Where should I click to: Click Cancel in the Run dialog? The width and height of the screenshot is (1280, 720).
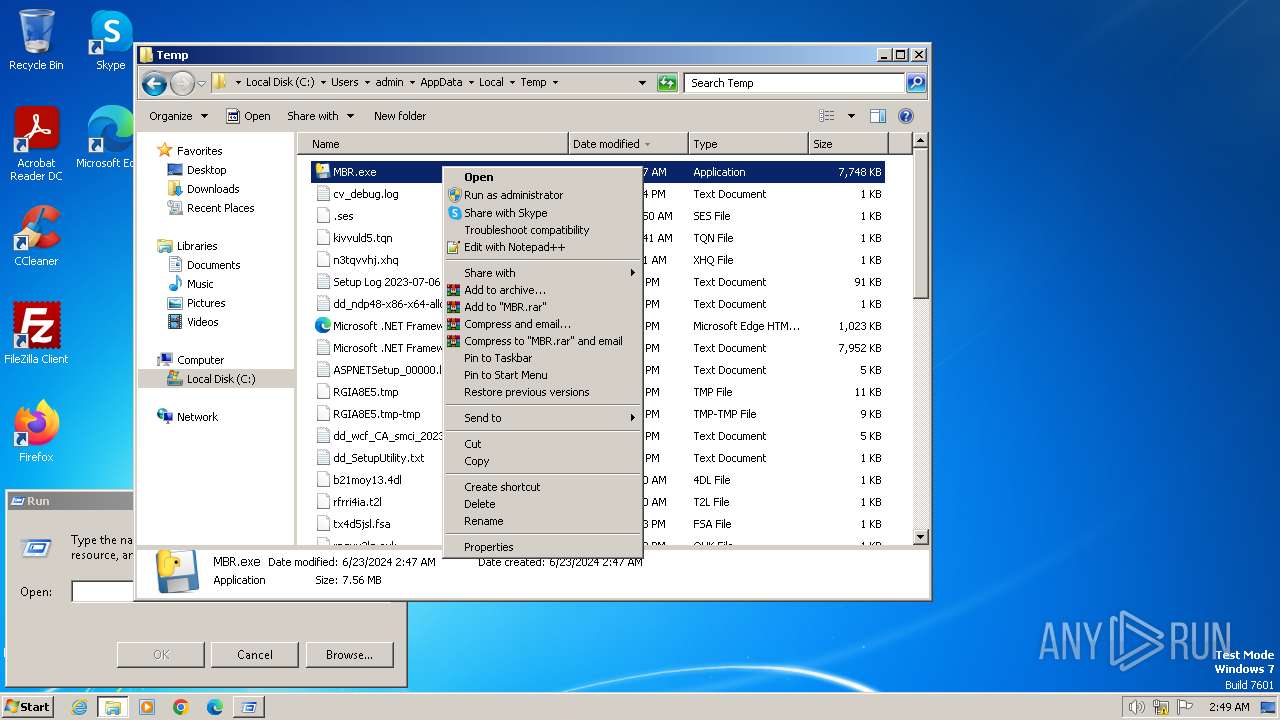[x=255, y=655]
